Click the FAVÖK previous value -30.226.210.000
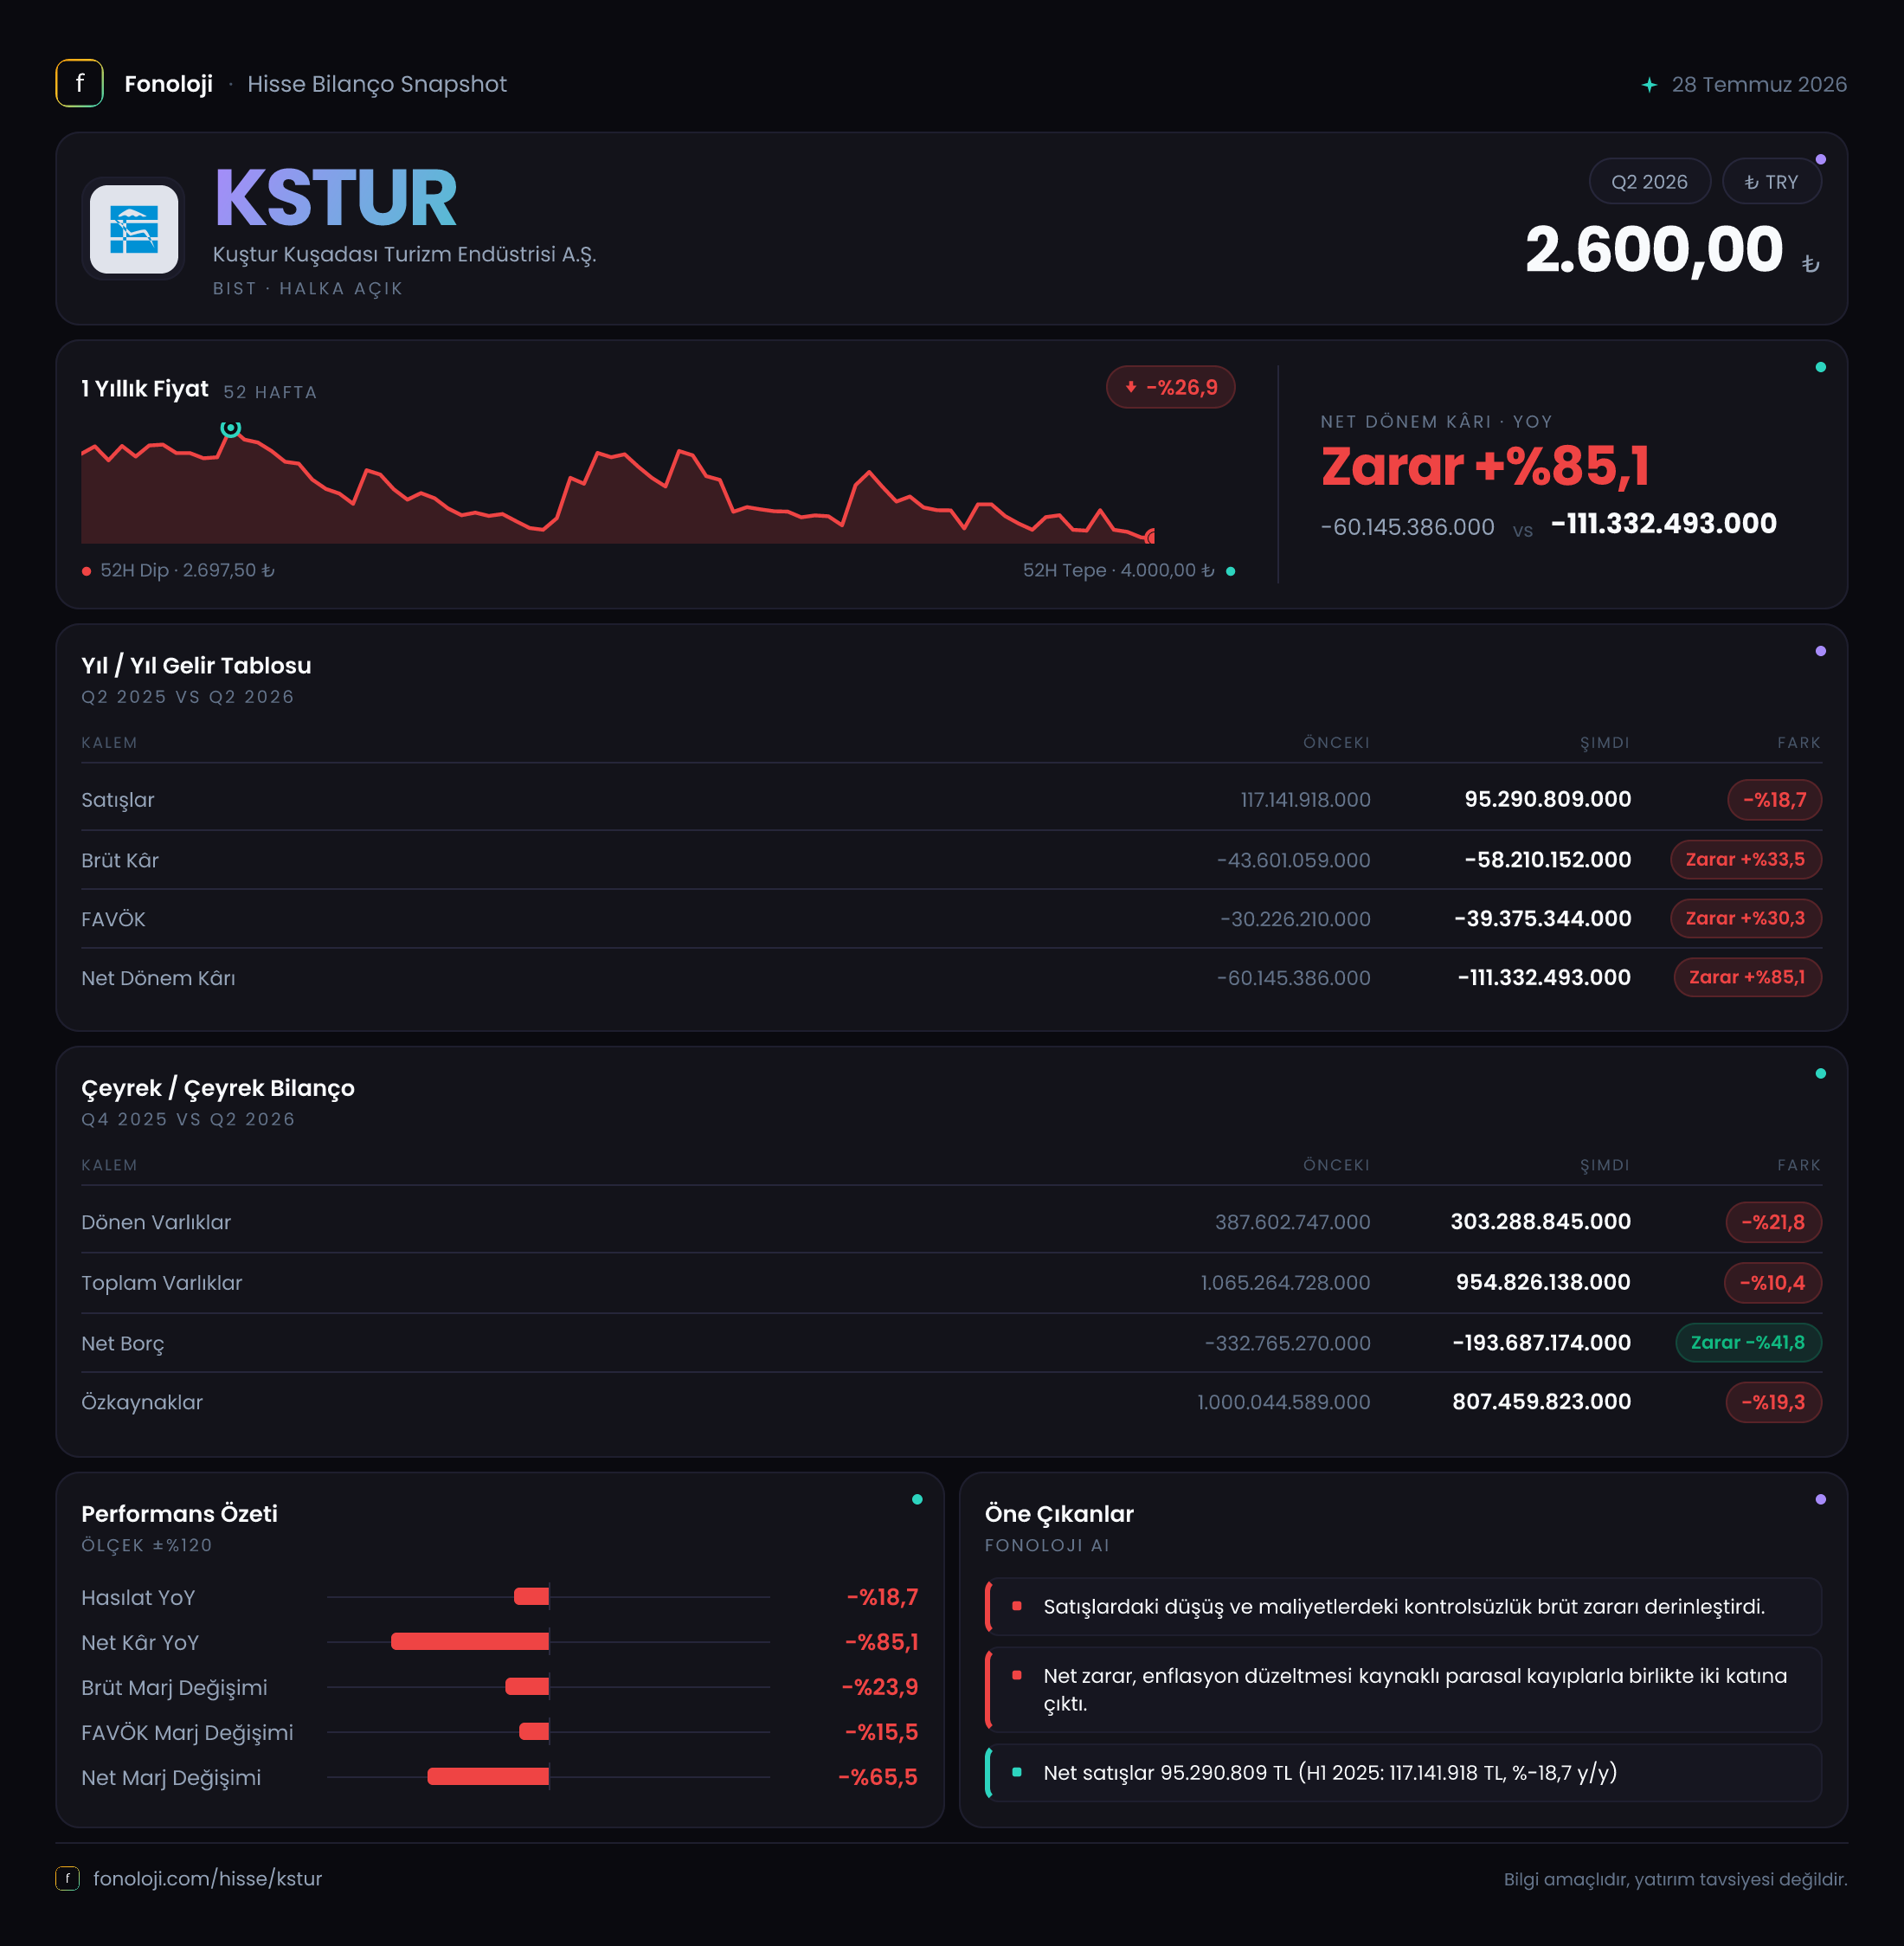Screen dimensions: 1904x1946 1295,919
